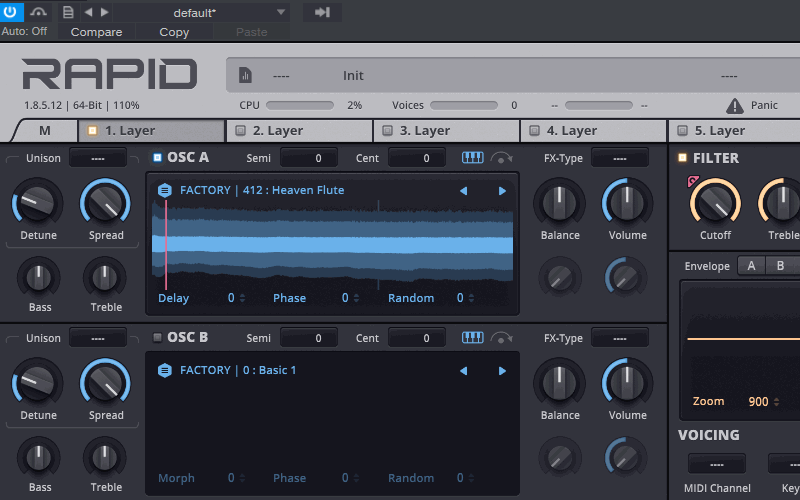
Task: Click the Init preset name
Action: [x=353, y=76]
